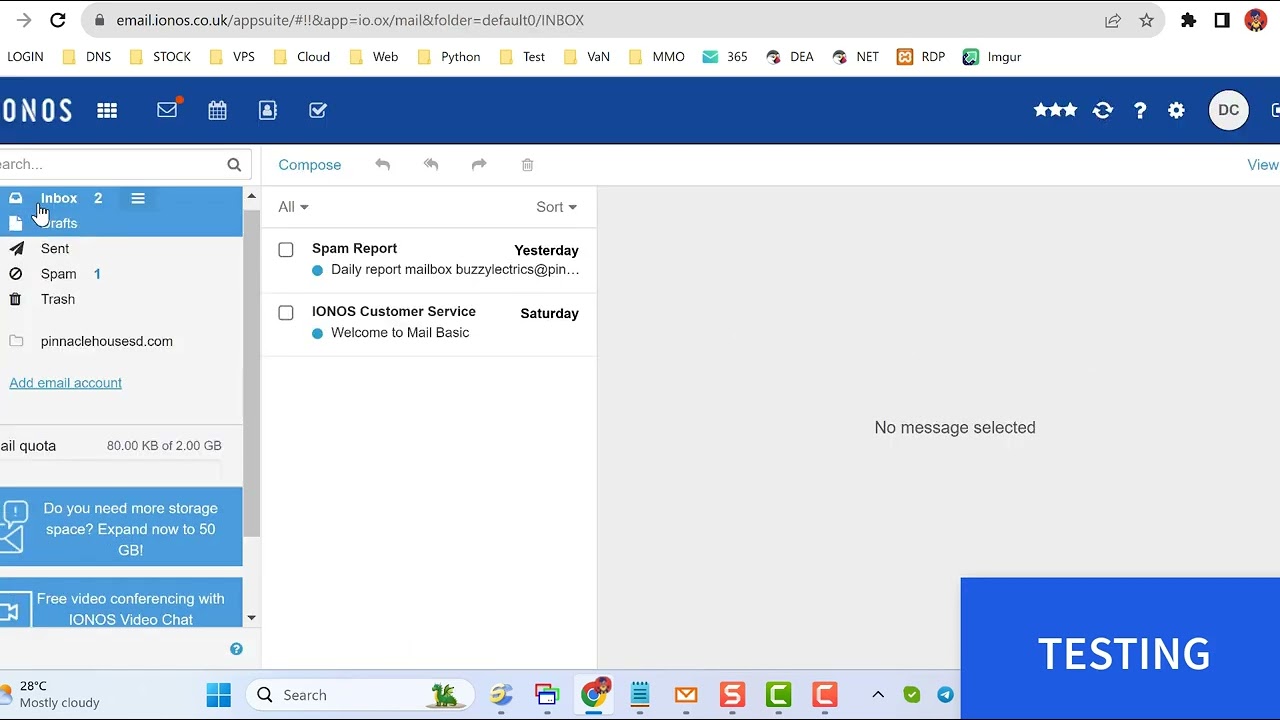Open the Spam folder
Viewport: 1280px width, 720px height.
(x=58, y=273)
